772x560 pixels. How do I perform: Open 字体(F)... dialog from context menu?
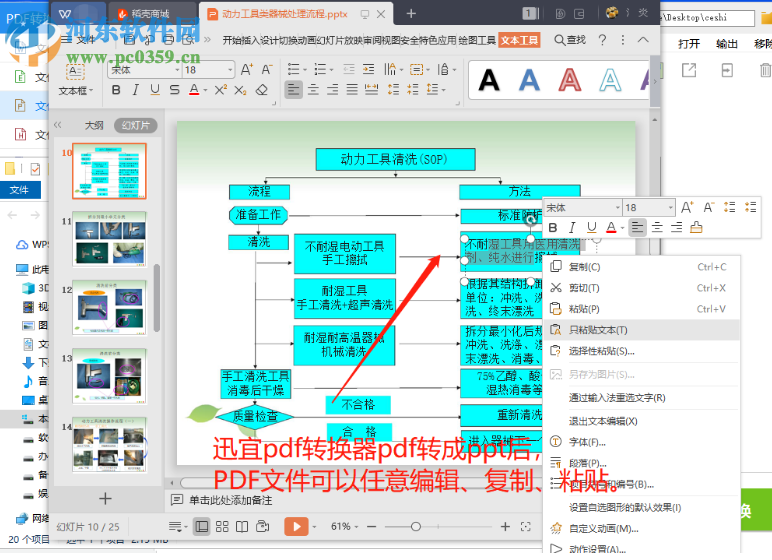[642, 442]
